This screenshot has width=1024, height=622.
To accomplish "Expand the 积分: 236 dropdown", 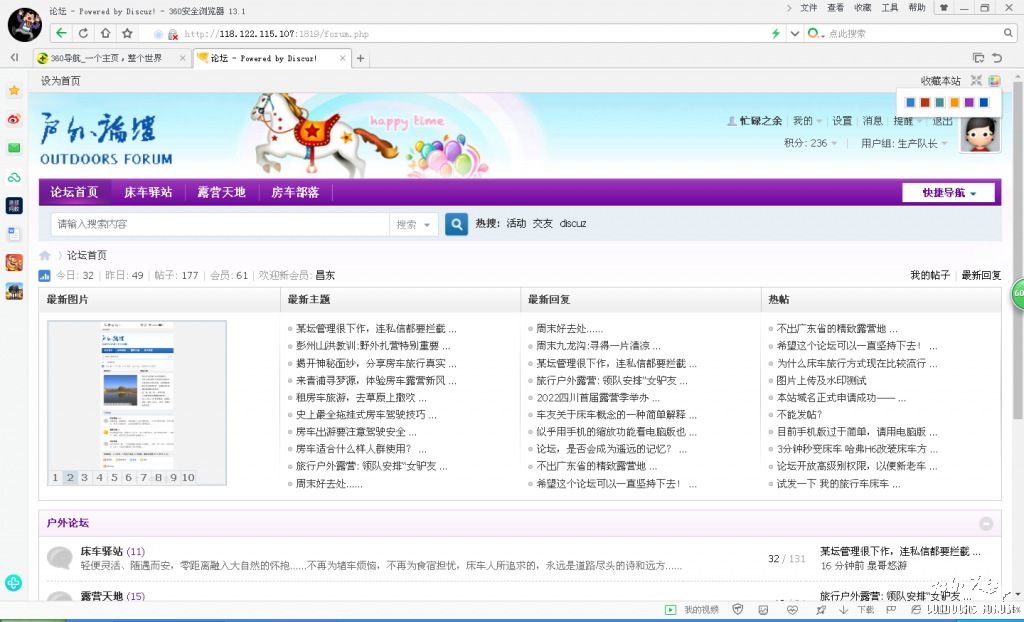I will pos(810,143).
